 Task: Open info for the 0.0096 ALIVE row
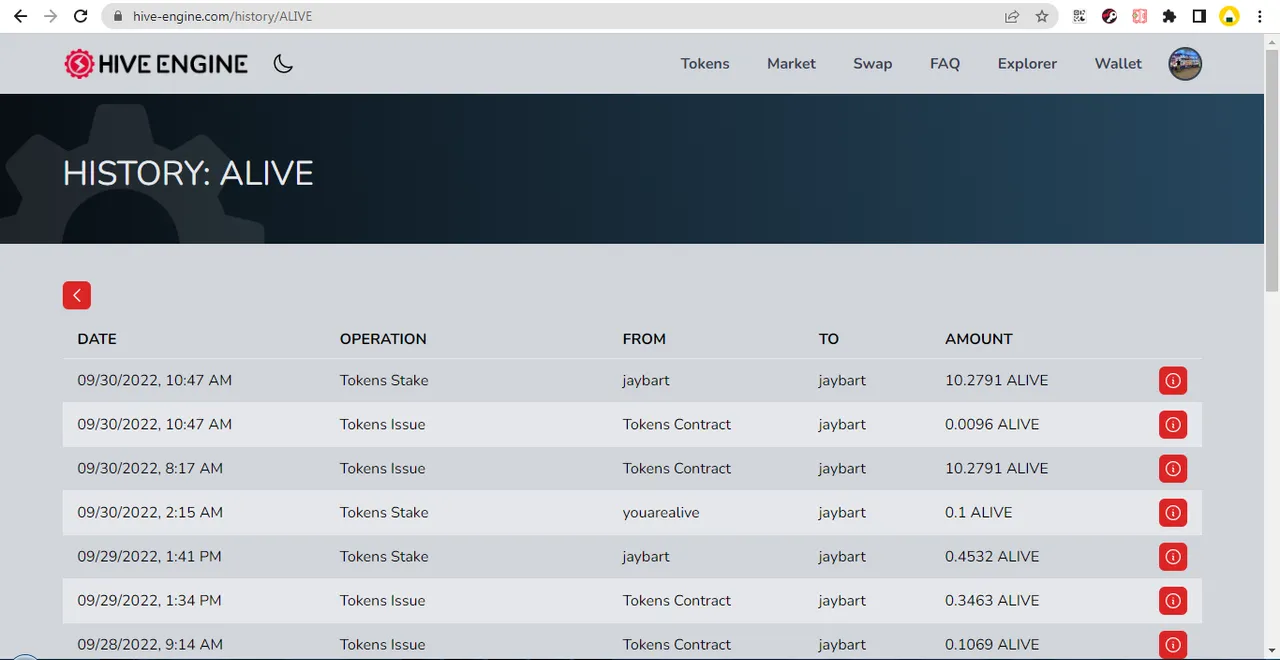coord(1173,425)
